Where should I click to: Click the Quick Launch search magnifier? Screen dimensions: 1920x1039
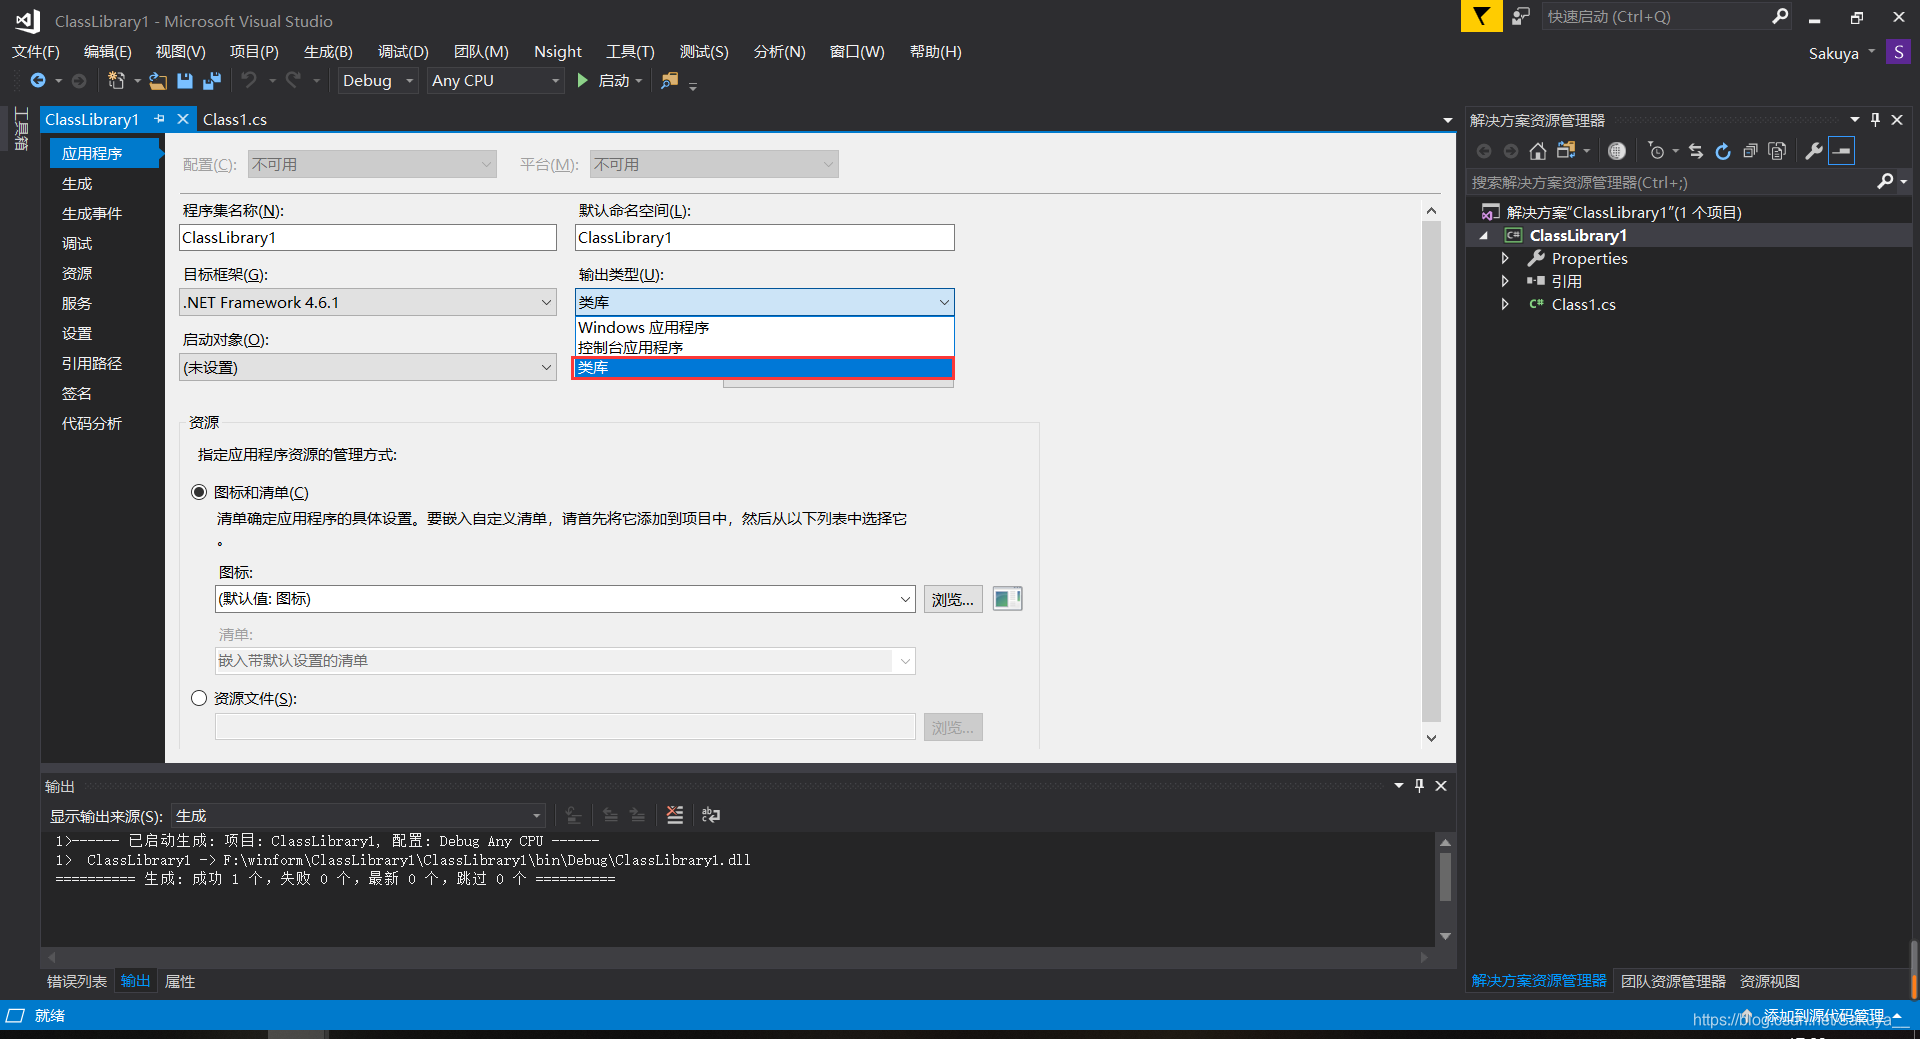click(1780, 16)
